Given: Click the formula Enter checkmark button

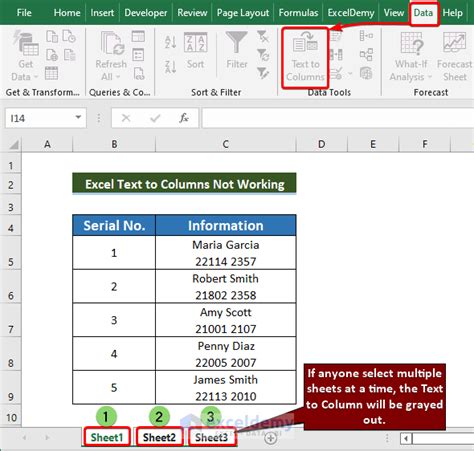Looking at the screenshot, I should tap(155, 118).
